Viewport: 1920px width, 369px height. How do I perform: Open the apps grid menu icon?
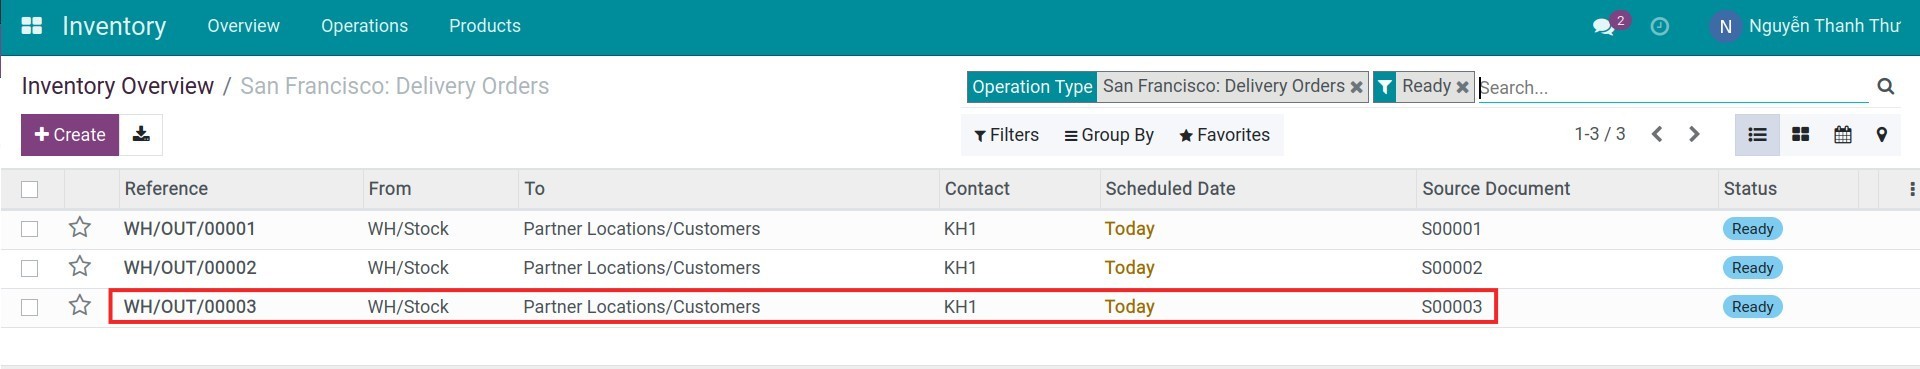pyautogui.click(x=31, y=26)
